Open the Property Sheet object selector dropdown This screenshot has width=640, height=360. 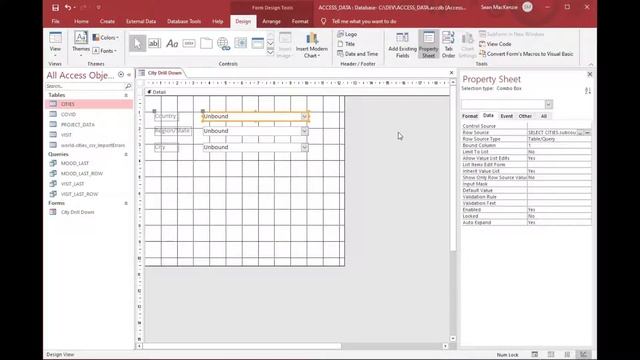pos(549,104)
